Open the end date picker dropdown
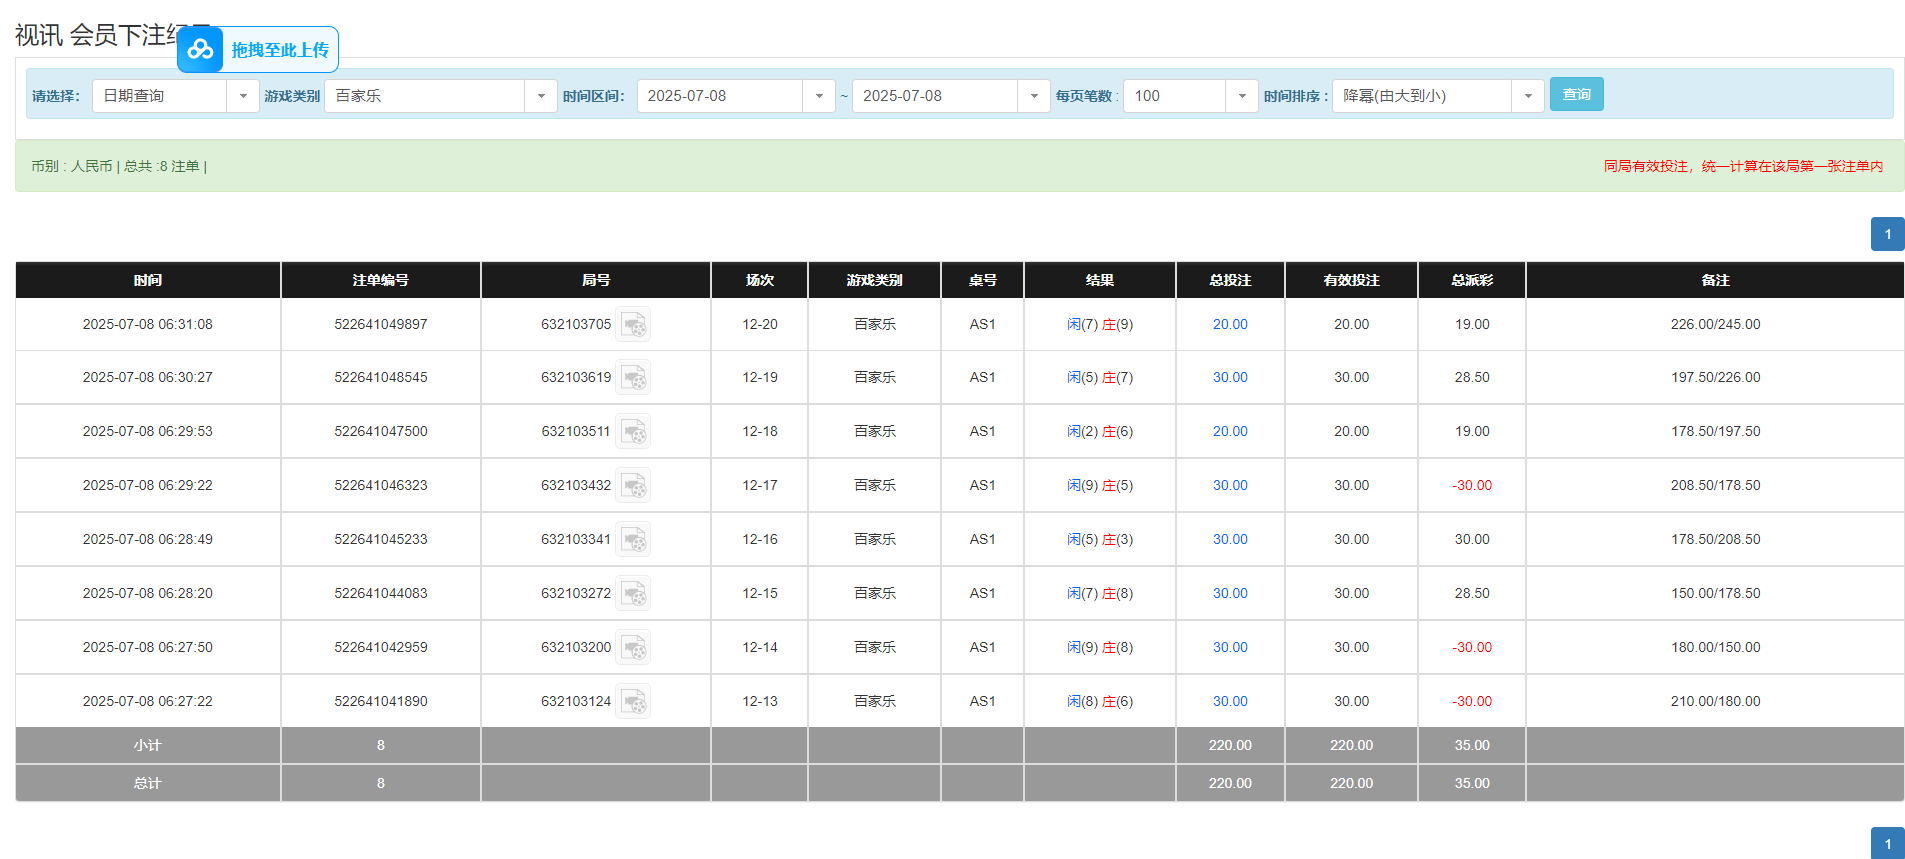This screenshot has width=1905, height=859. tap(1034, 96)
